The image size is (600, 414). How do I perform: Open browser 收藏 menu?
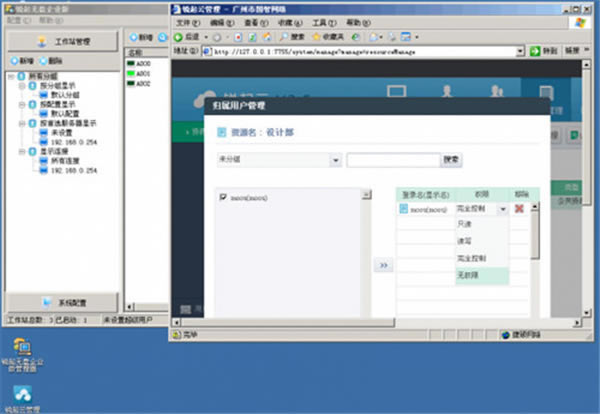290,23
